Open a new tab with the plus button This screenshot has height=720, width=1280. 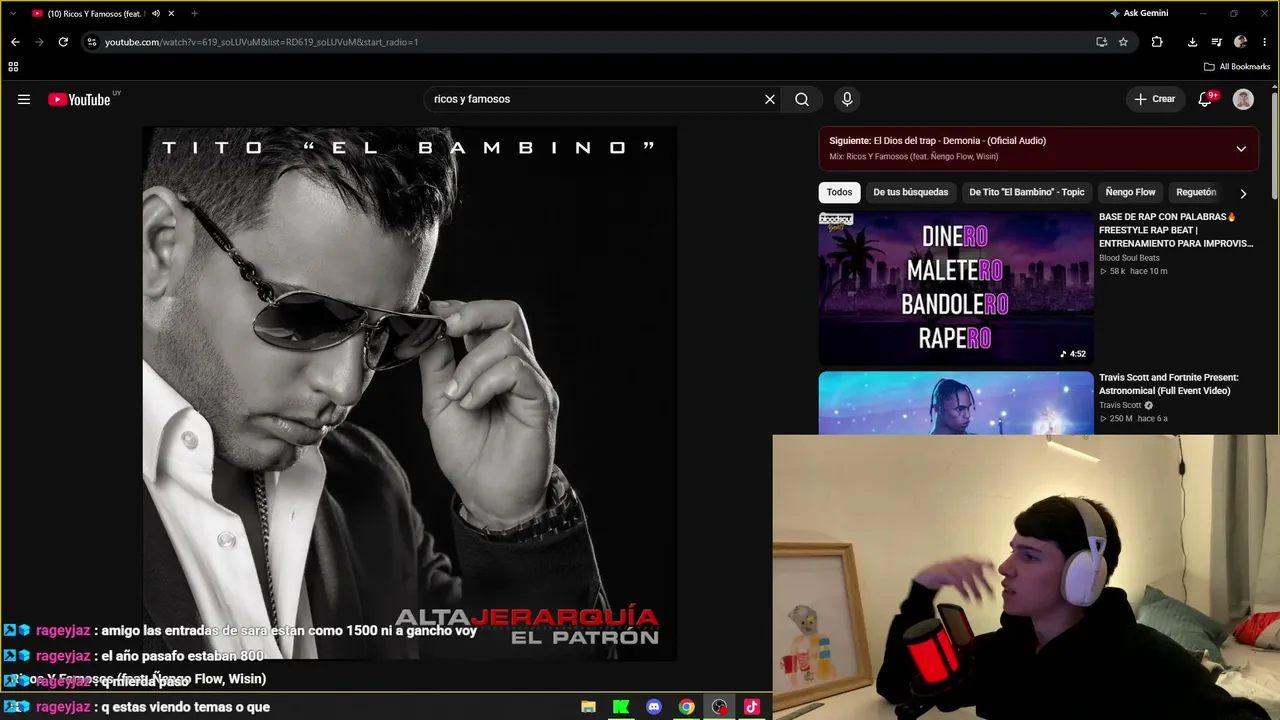(194, 14)
